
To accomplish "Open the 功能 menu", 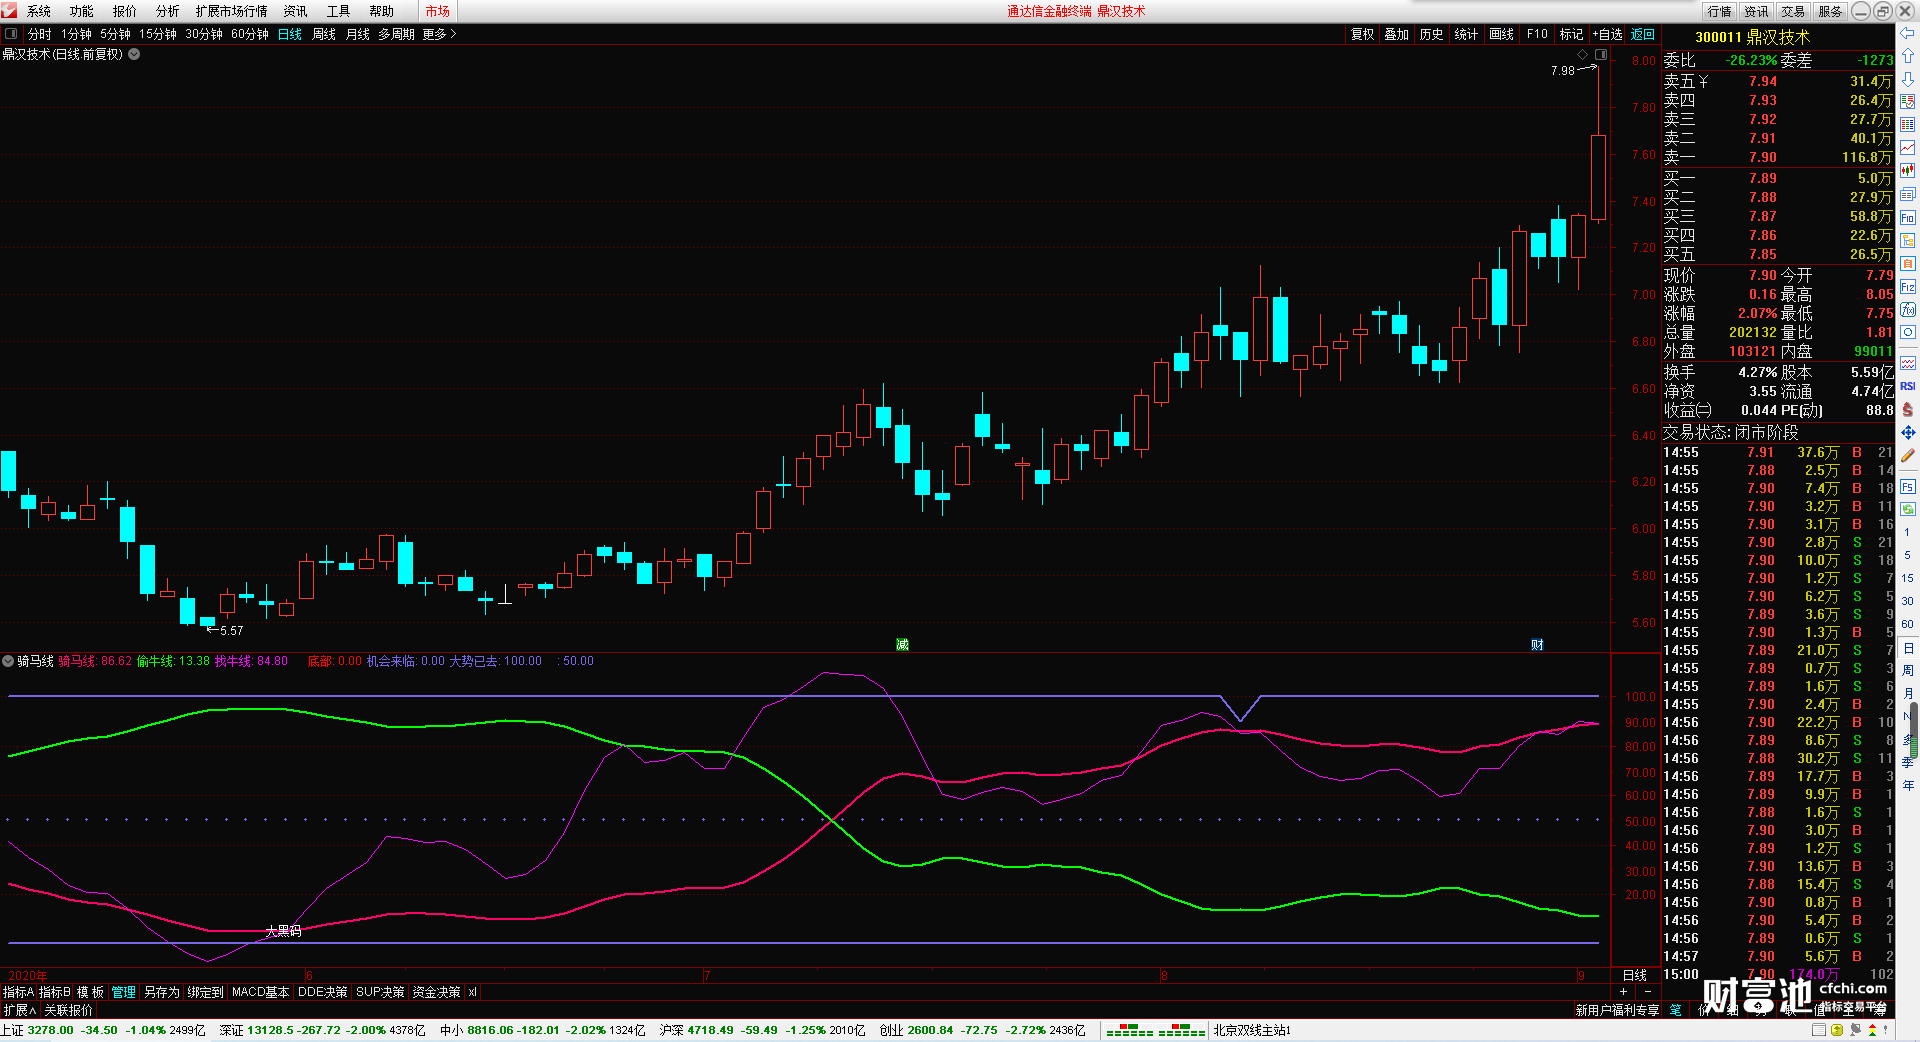I will [x=82, y=11].
